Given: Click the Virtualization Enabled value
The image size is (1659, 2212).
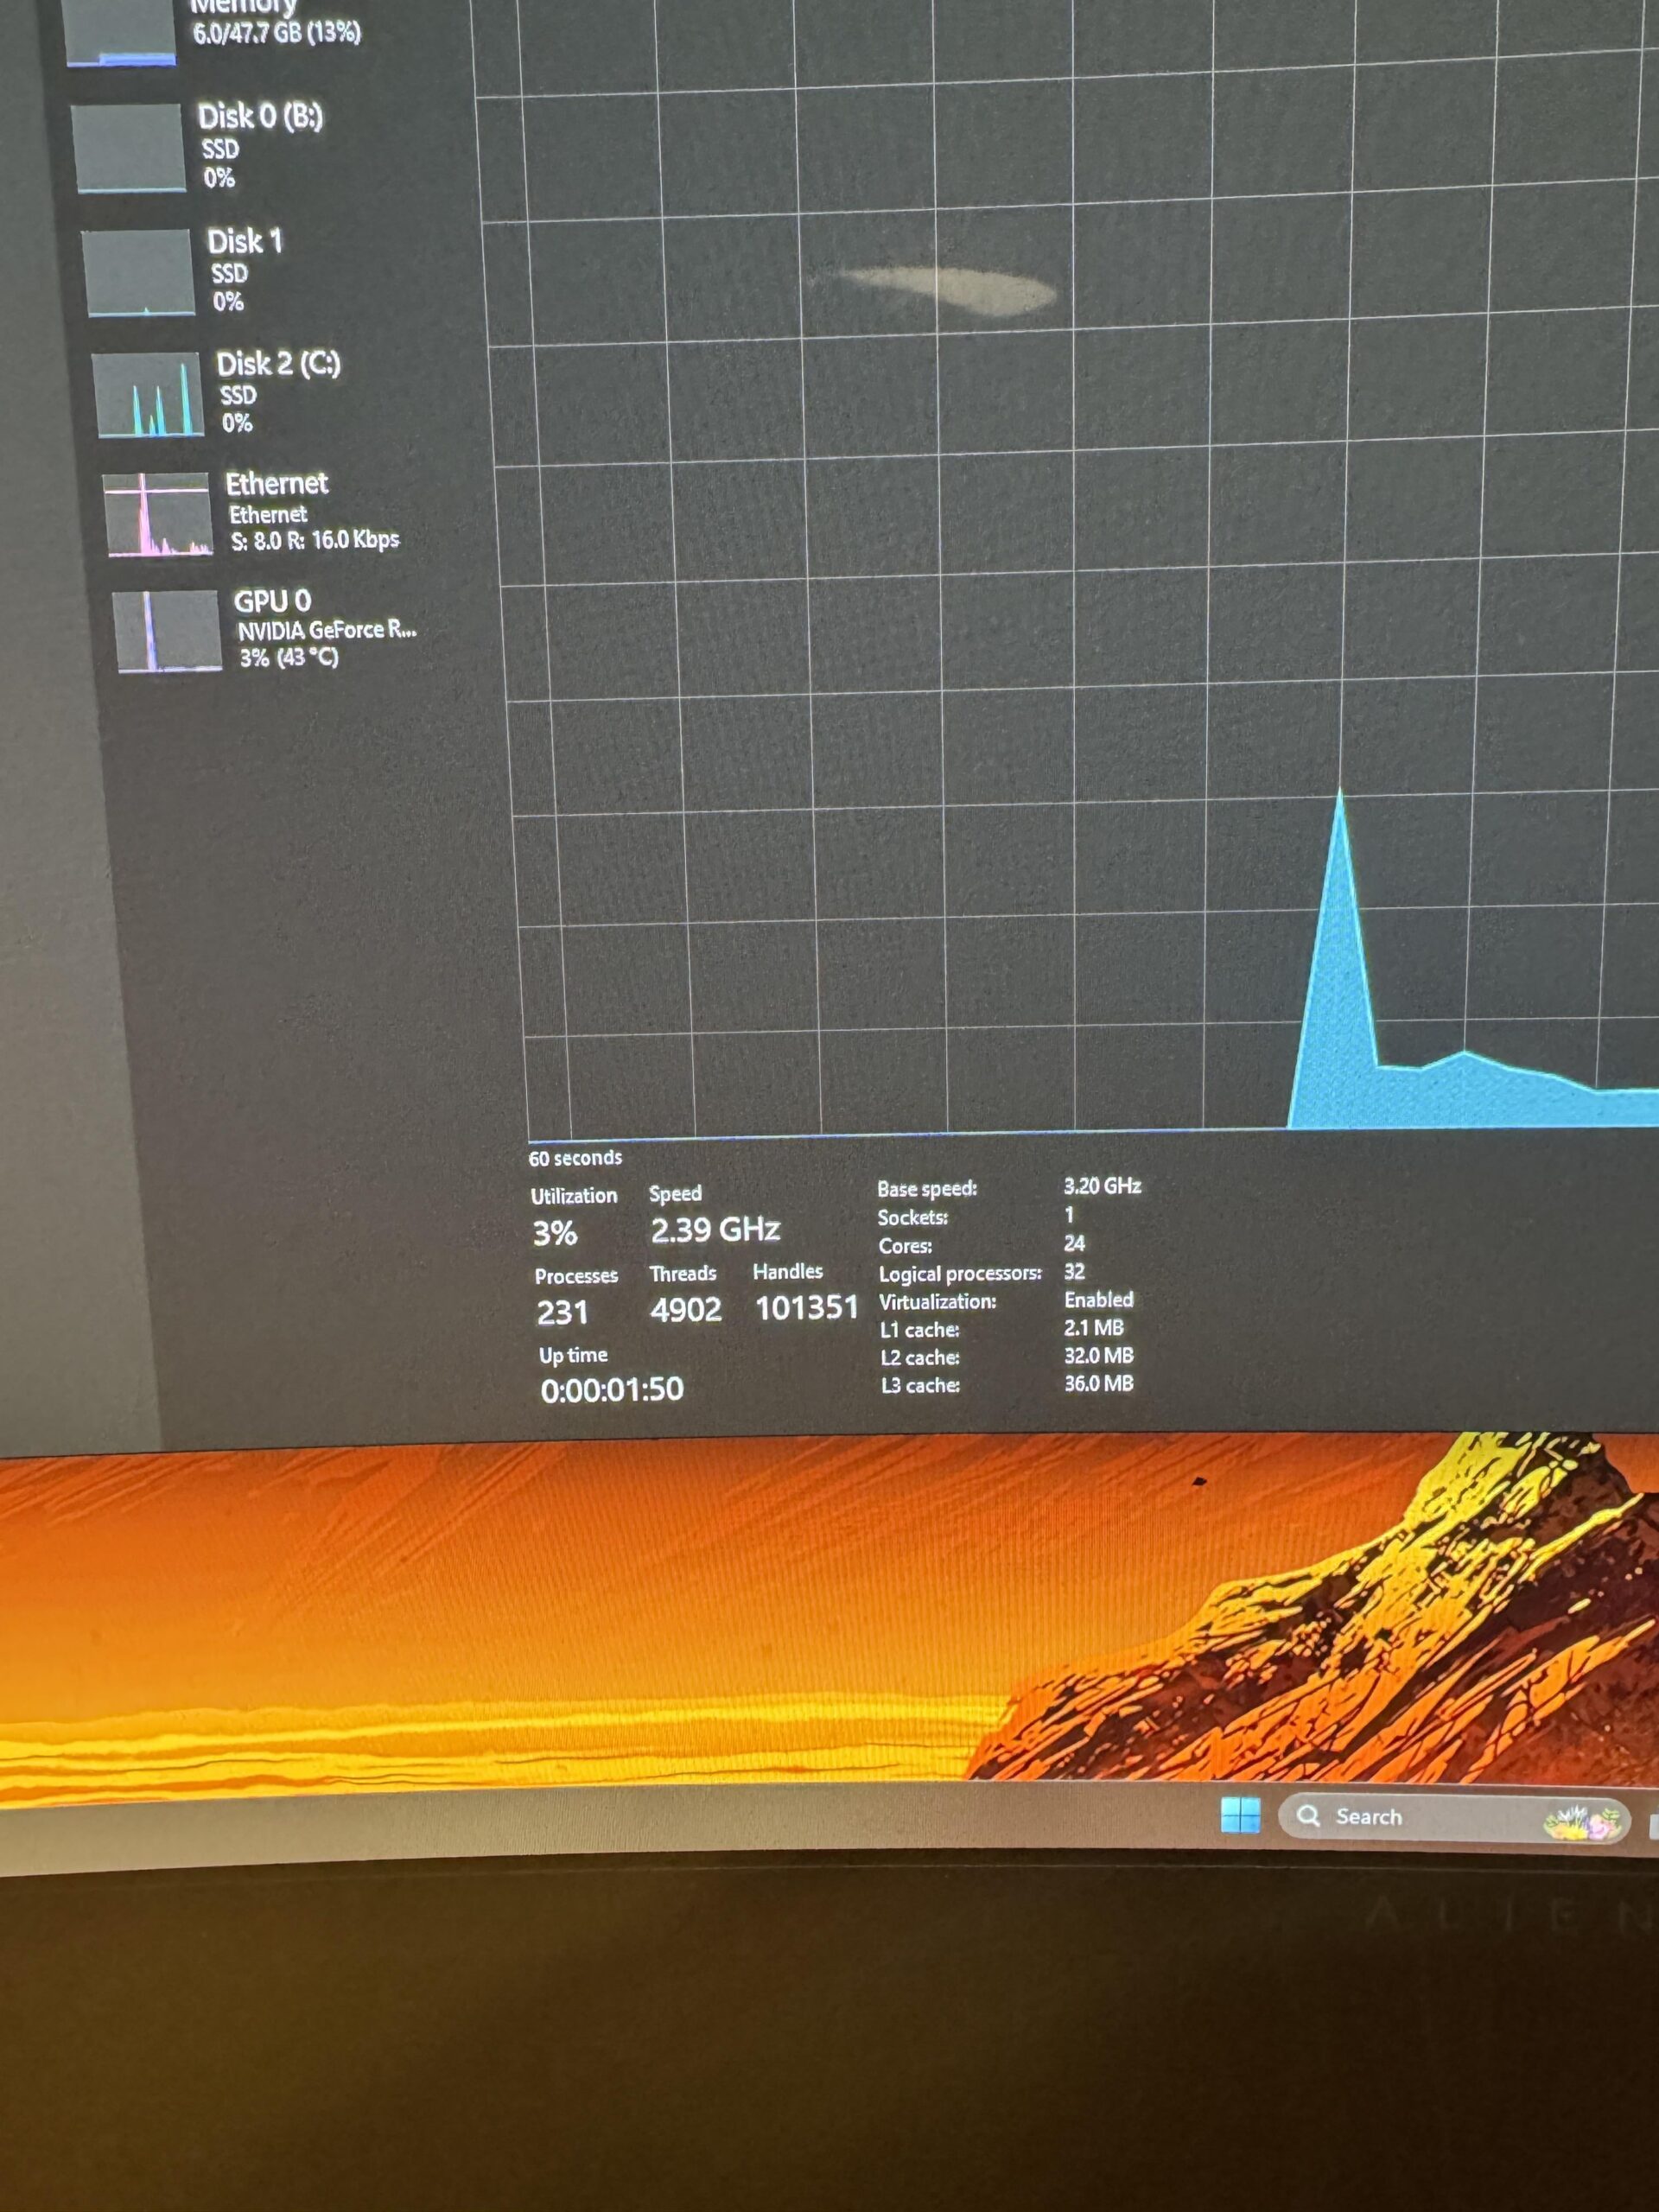Looking at the screenshot, I should point(1098,1299).
